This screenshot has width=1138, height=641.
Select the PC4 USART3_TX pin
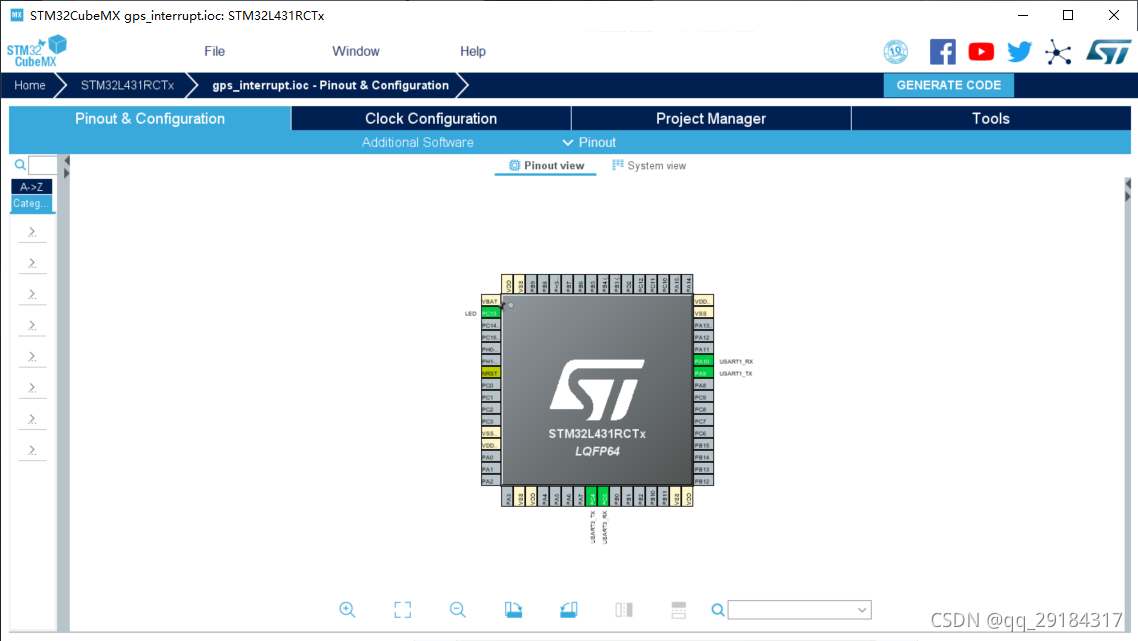pyautogui.click(x=592, y=497)
